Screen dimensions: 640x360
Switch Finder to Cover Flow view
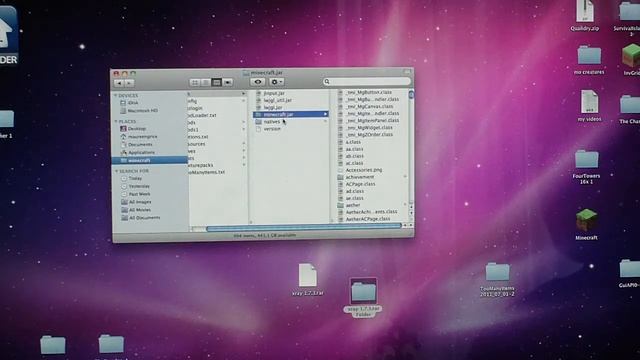(x=228, y=83)
